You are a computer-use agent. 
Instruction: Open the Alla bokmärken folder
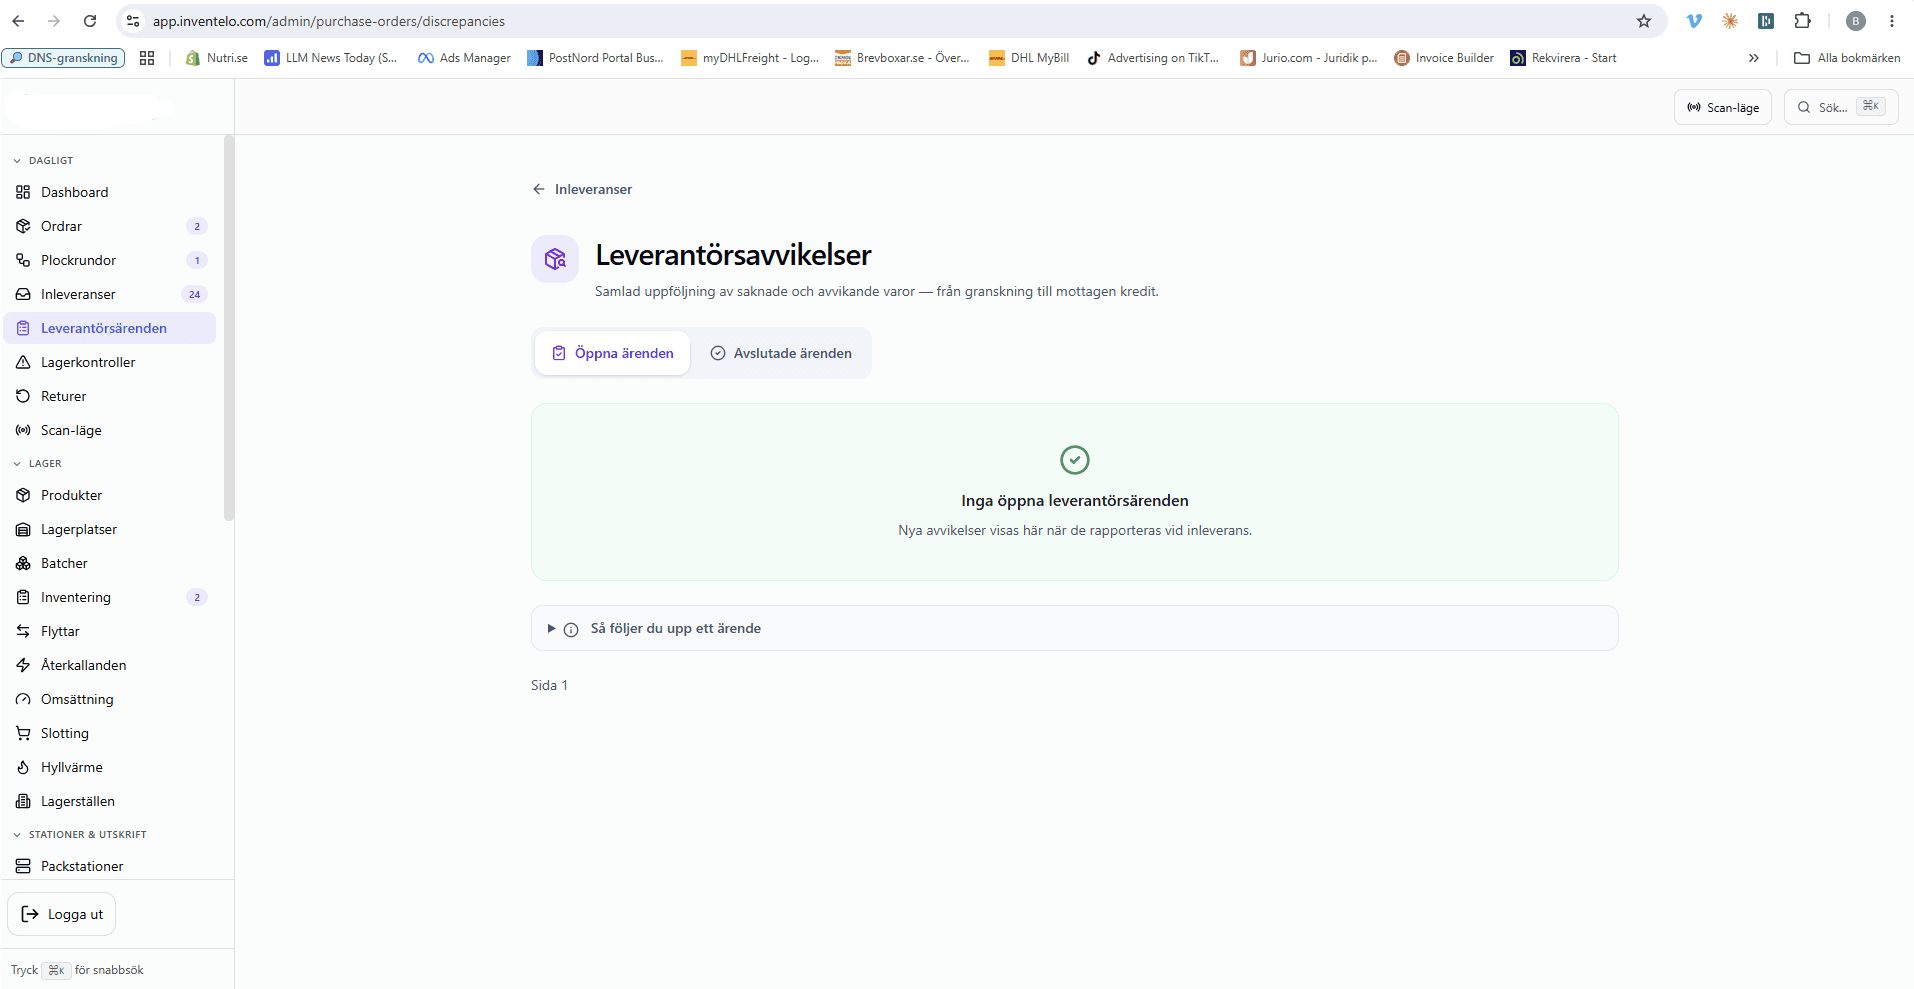coord(1847,58)
